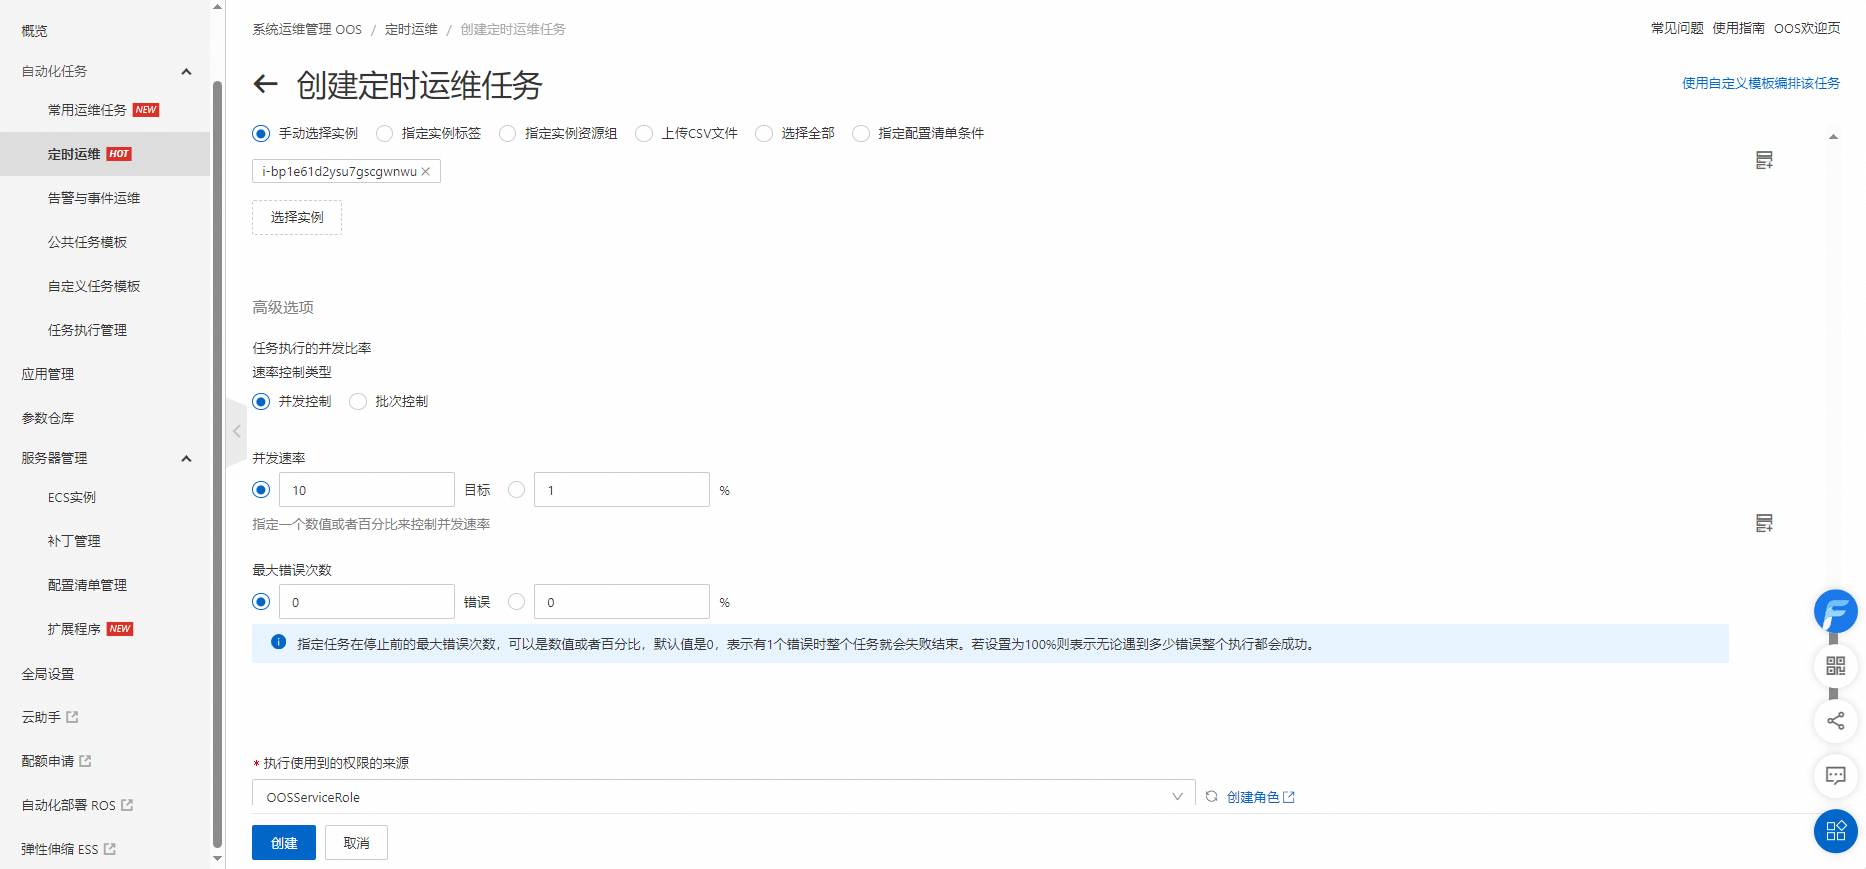Viewport: 1866px width, 869px height.
Task: Select numeric value radio for 最大错误次数
Action: [x=261, y=602]
